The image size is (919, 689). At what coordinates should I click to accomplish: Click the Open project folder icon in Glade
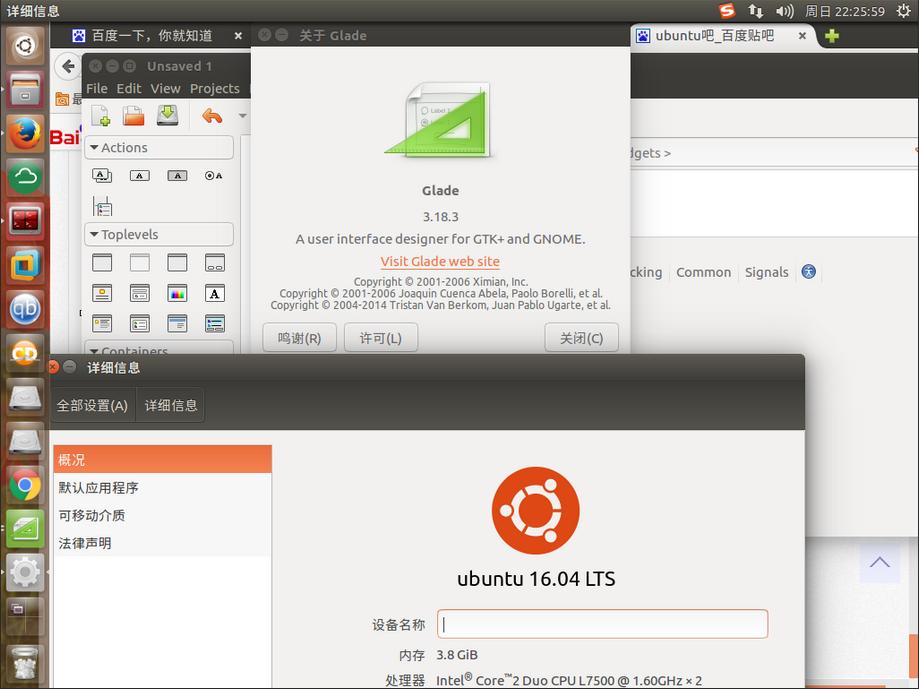point(134,115)
